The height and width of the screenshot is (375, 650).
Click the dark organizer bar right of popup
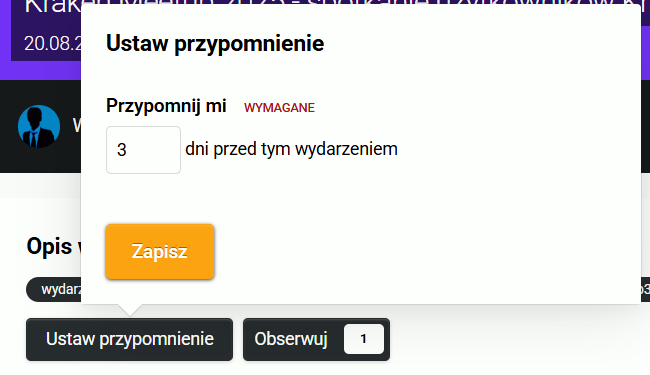click(645, 126)
